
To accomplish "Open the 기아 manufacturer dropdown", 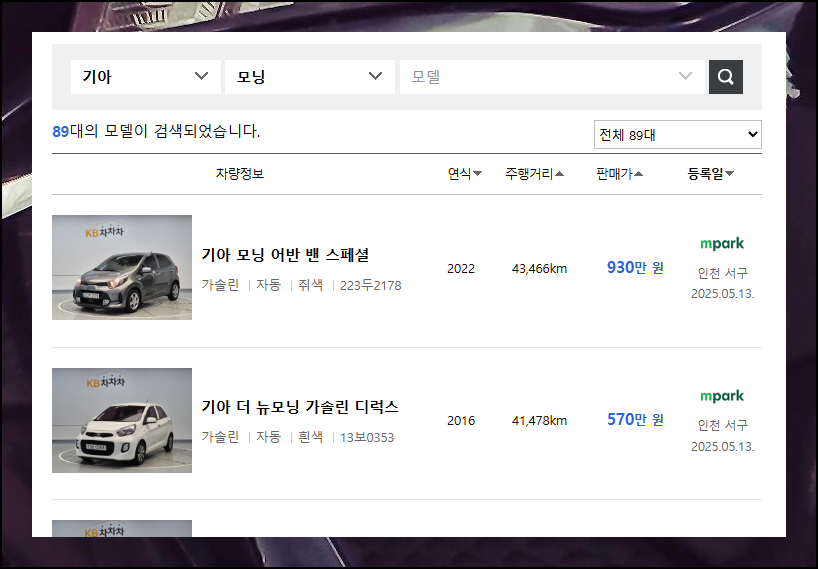I will 146,77.
